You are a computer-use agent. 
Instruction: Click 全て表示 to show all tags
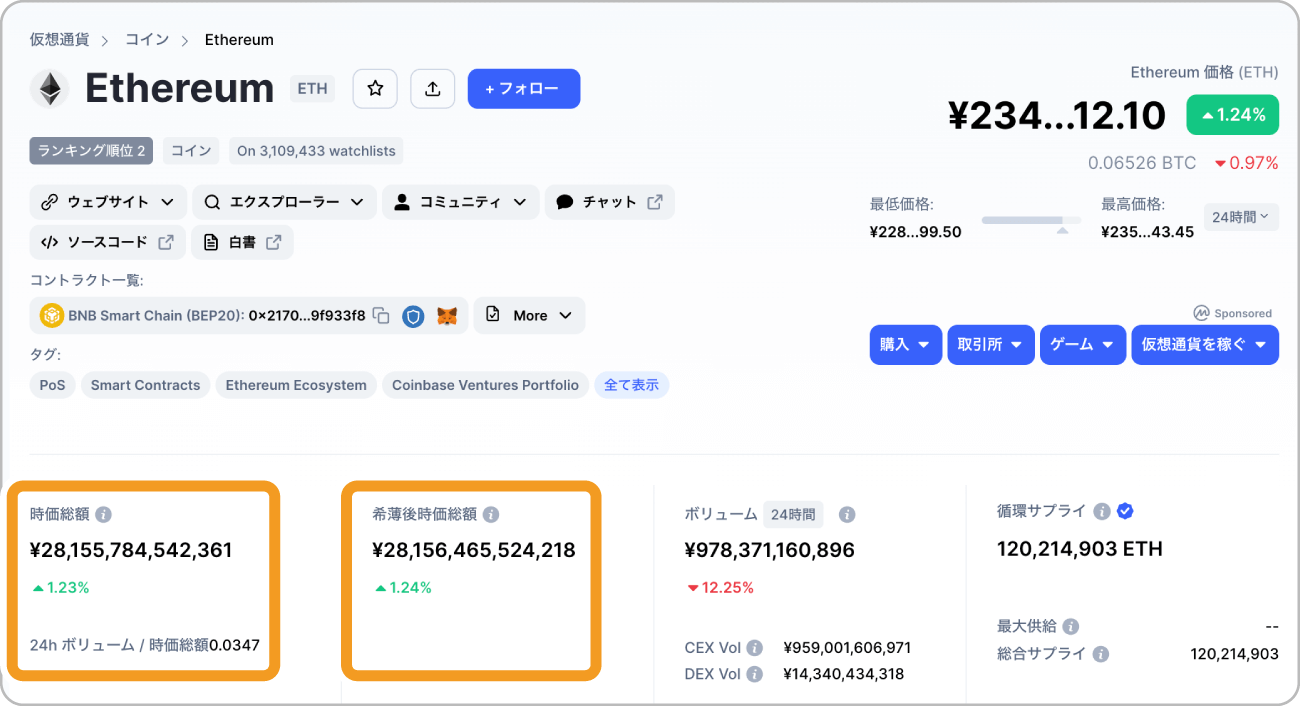pyautogui.click(x=632, y=385)
